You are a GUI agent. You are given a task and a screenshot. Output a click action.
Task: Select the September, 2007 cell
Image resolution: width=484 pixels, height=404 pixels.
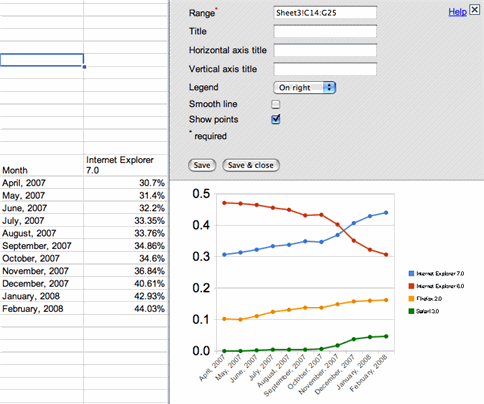[x=42, y=246]
